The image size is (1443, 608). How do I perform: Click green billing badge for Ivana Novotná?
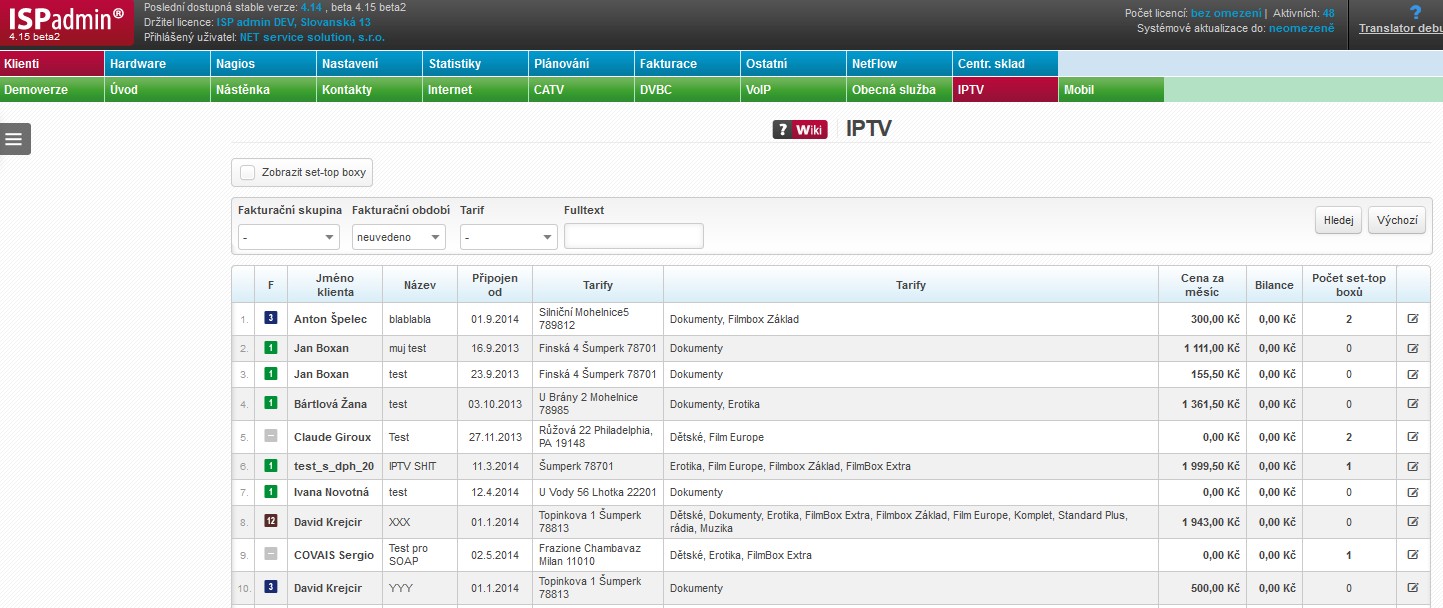pyautogui.click(x=270, y=491)
